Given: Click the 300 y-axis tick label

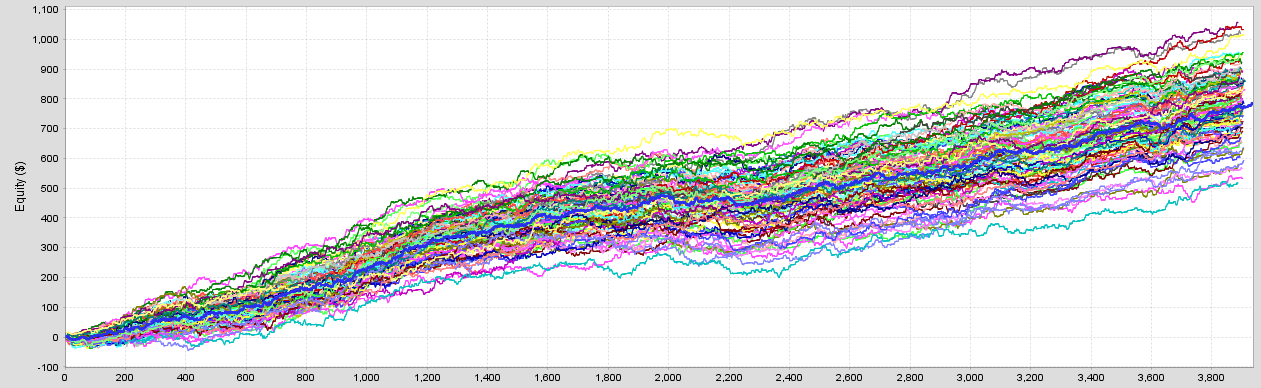Looking at the screenshot, I should point(49,248).
